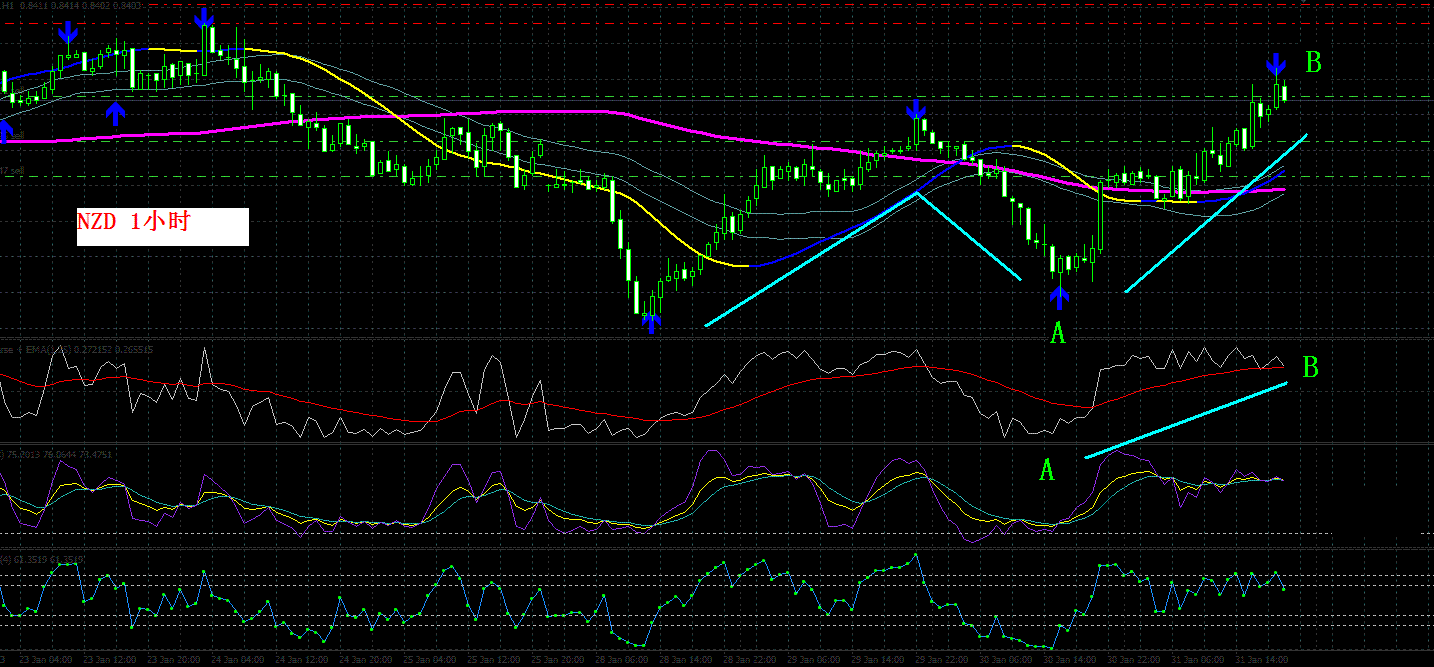Click the '29 Jan 22:00' time axis label

(x=942, y=659)
